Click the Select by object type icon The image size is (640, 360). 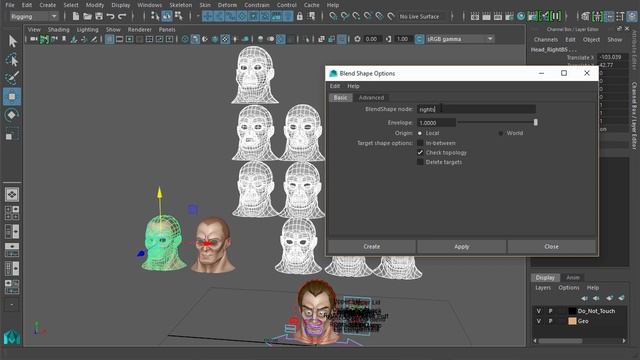167,16
